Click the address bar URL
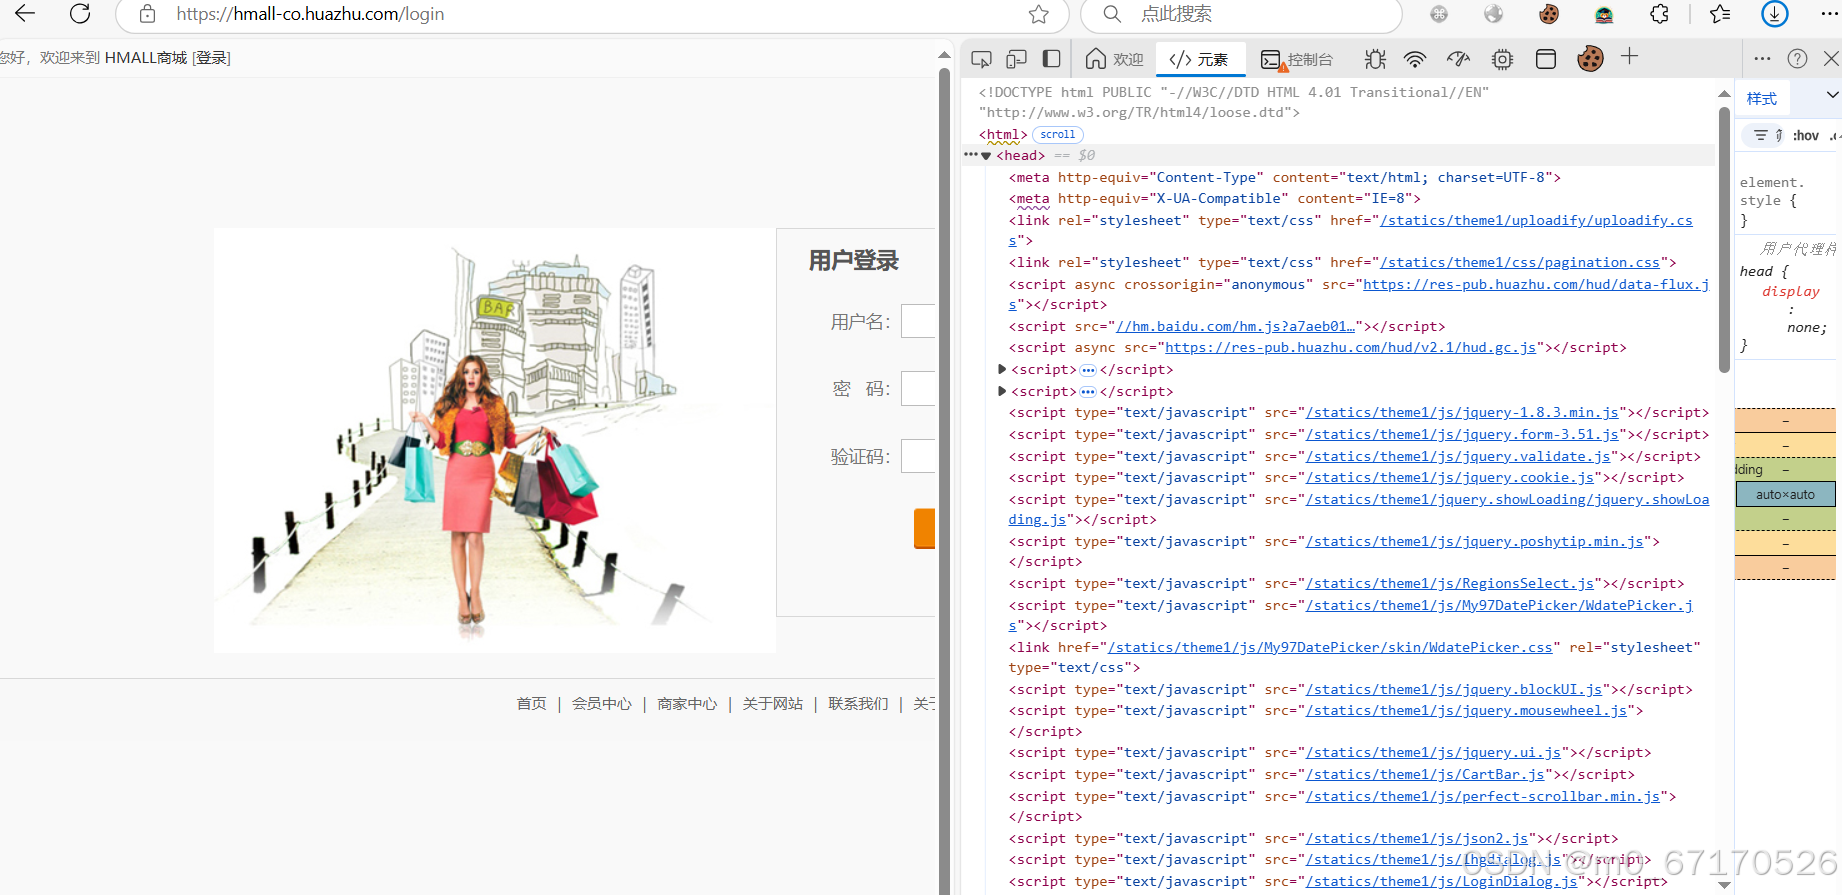 (310, 14)
